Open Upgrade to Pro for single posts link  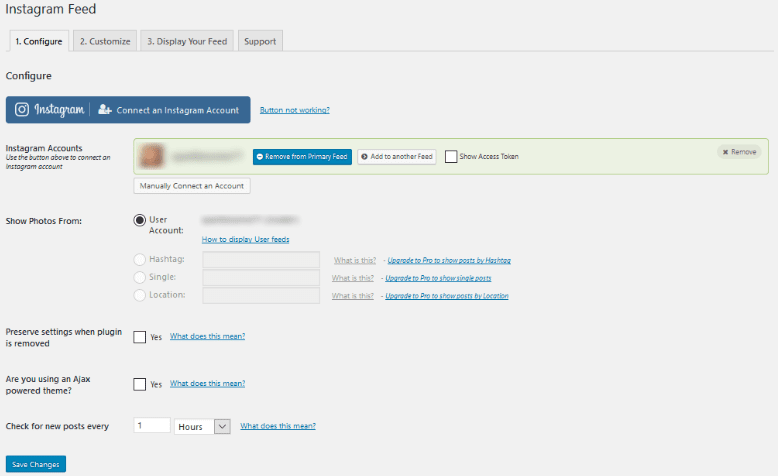[x=438, y=278]
